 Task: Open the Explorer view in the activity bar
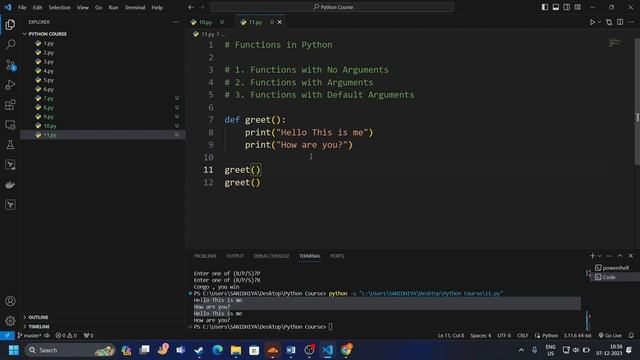click(10, 25)
